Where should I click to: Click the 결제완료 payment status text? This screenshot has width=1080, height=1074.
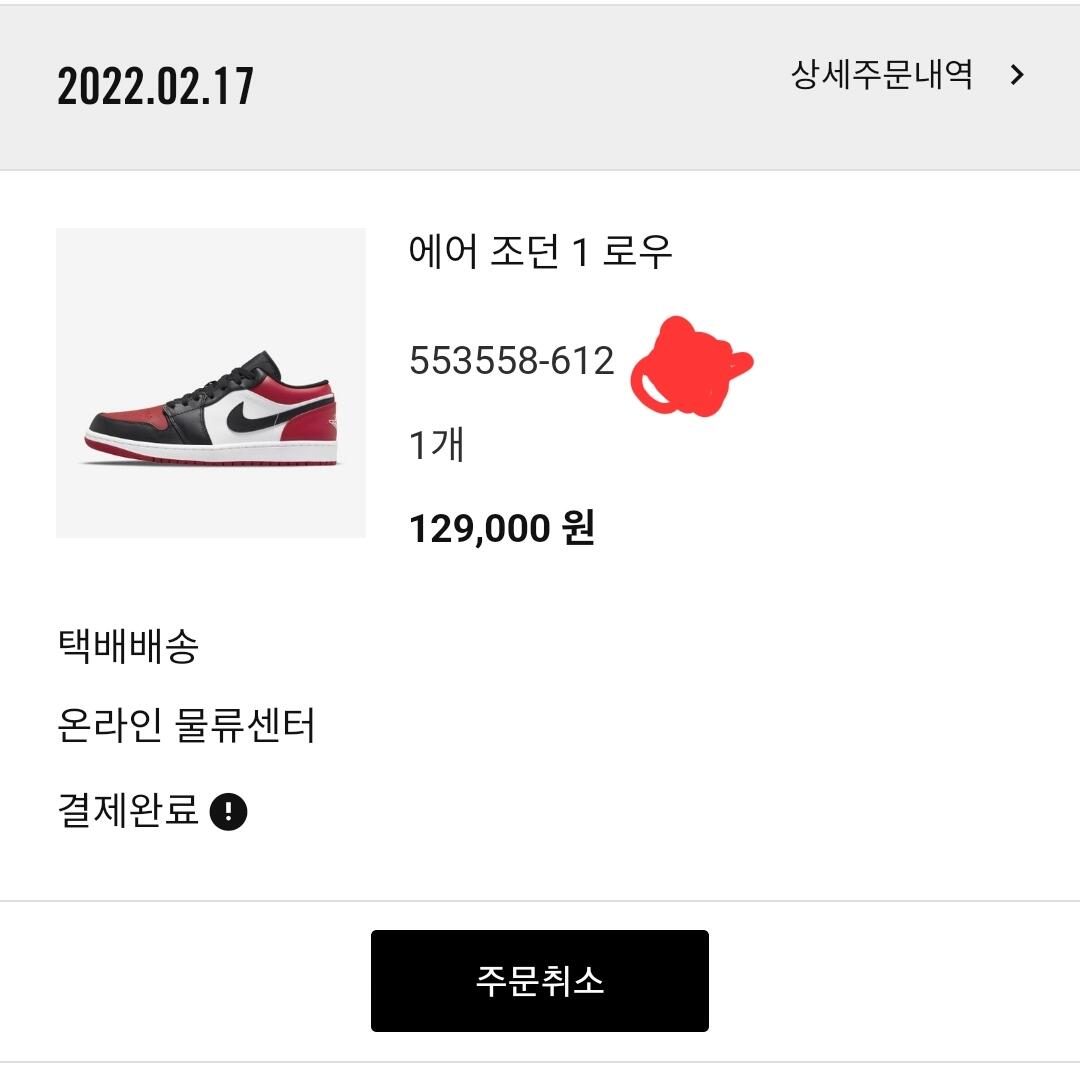pyautogui.click(x=129, y=810)
